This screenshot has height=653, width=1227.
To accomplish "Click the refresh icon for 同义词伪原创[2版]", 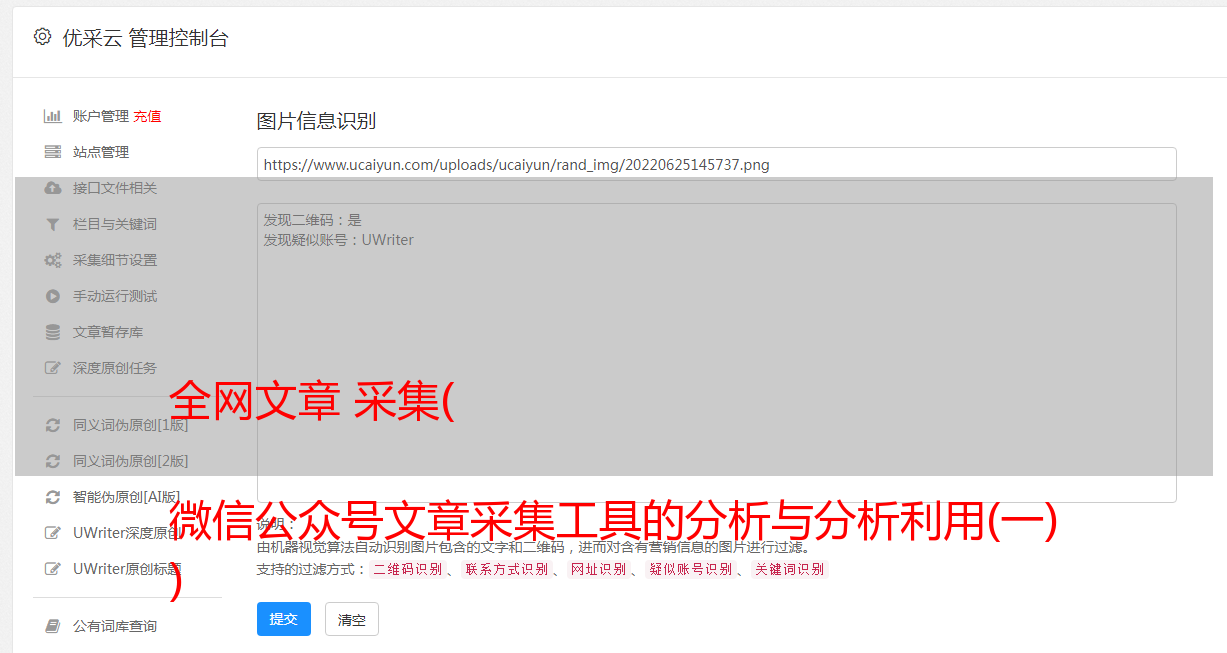I will (53, 461).
